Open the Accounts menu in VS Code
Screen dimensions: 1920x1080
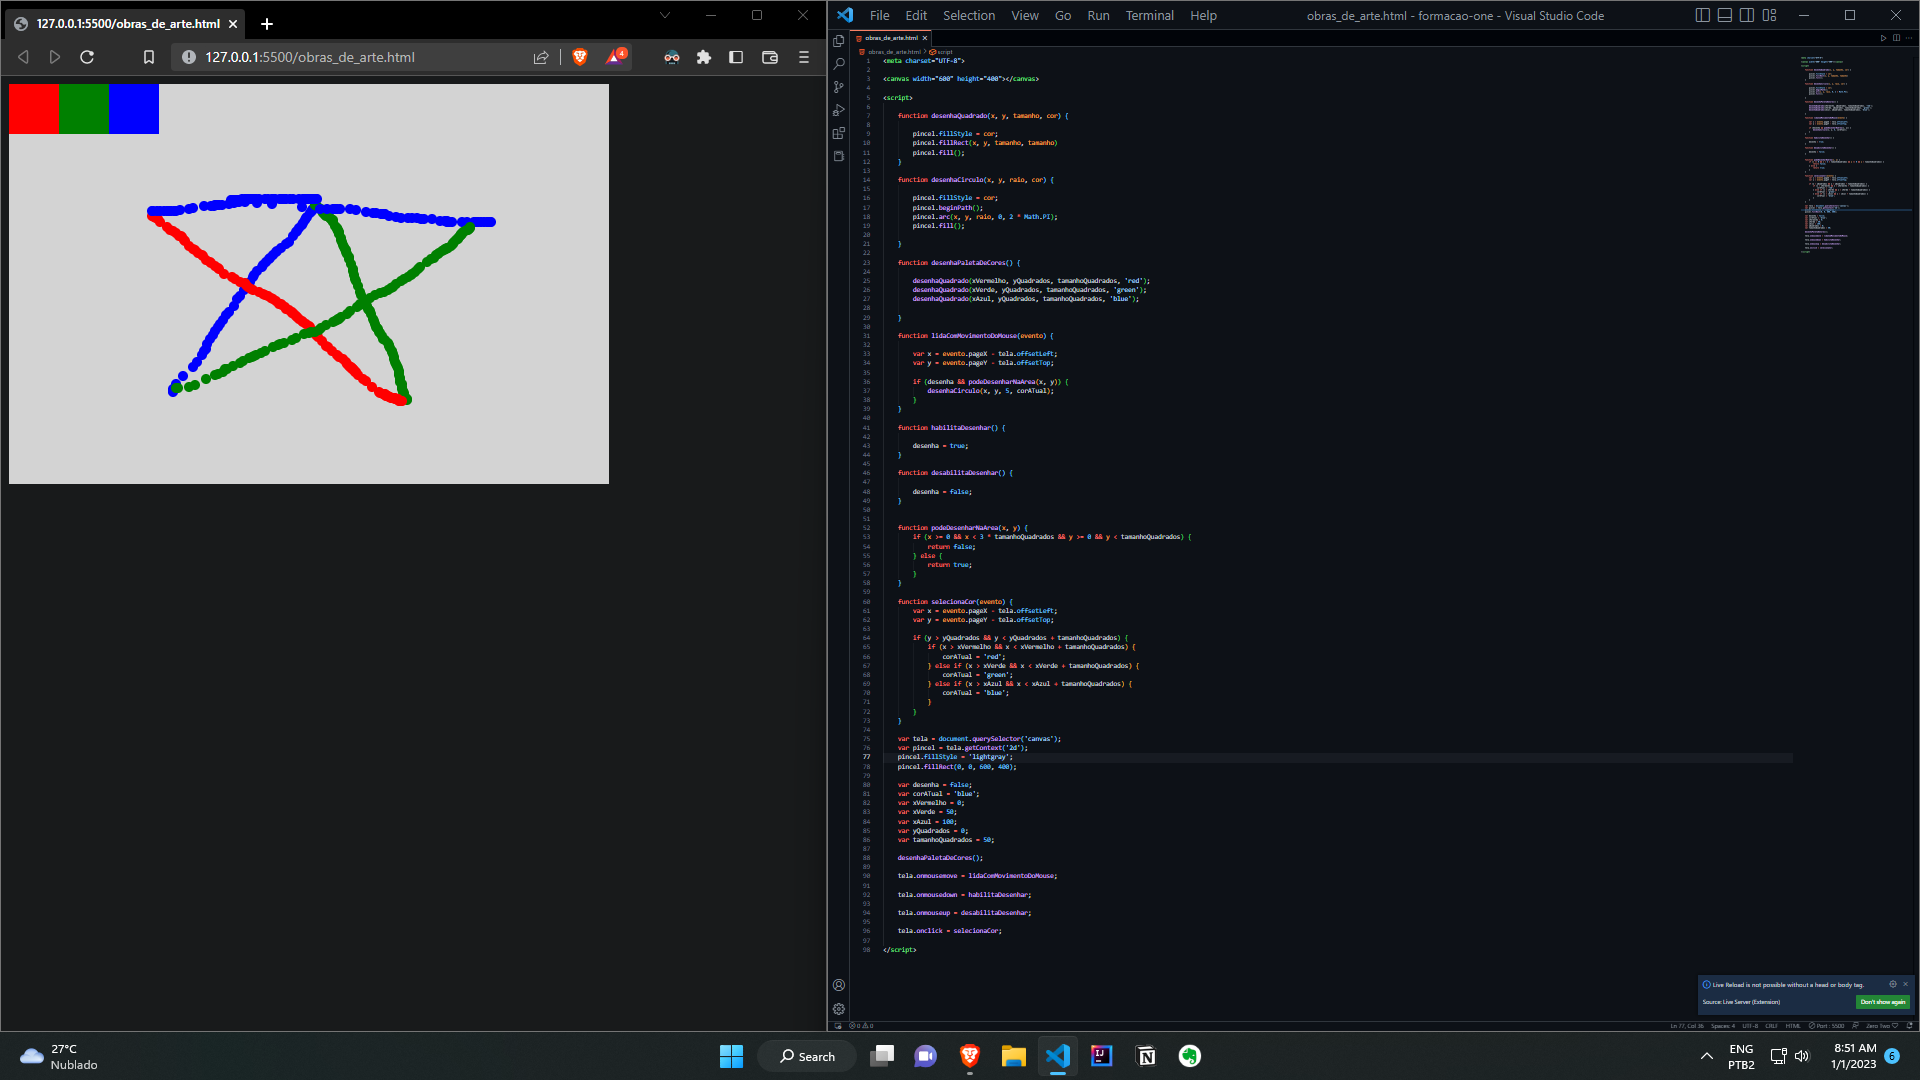[838, 985]
